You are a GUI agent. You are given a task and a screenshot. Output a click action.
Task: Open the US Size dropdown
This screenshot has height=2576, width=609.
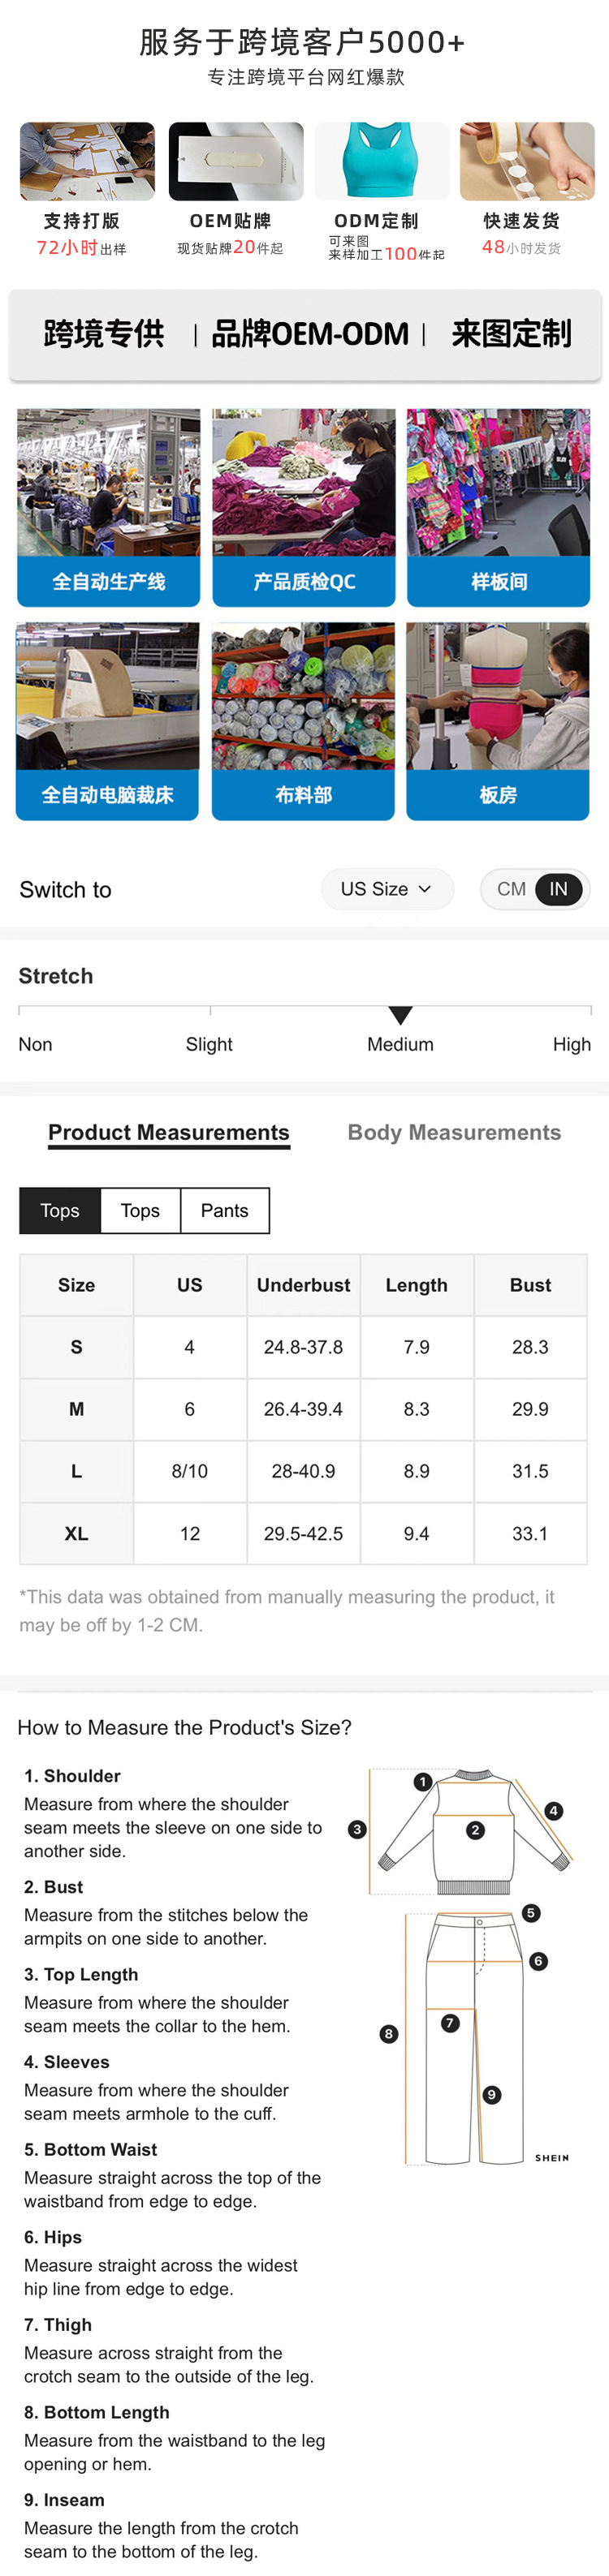[386, 889]
